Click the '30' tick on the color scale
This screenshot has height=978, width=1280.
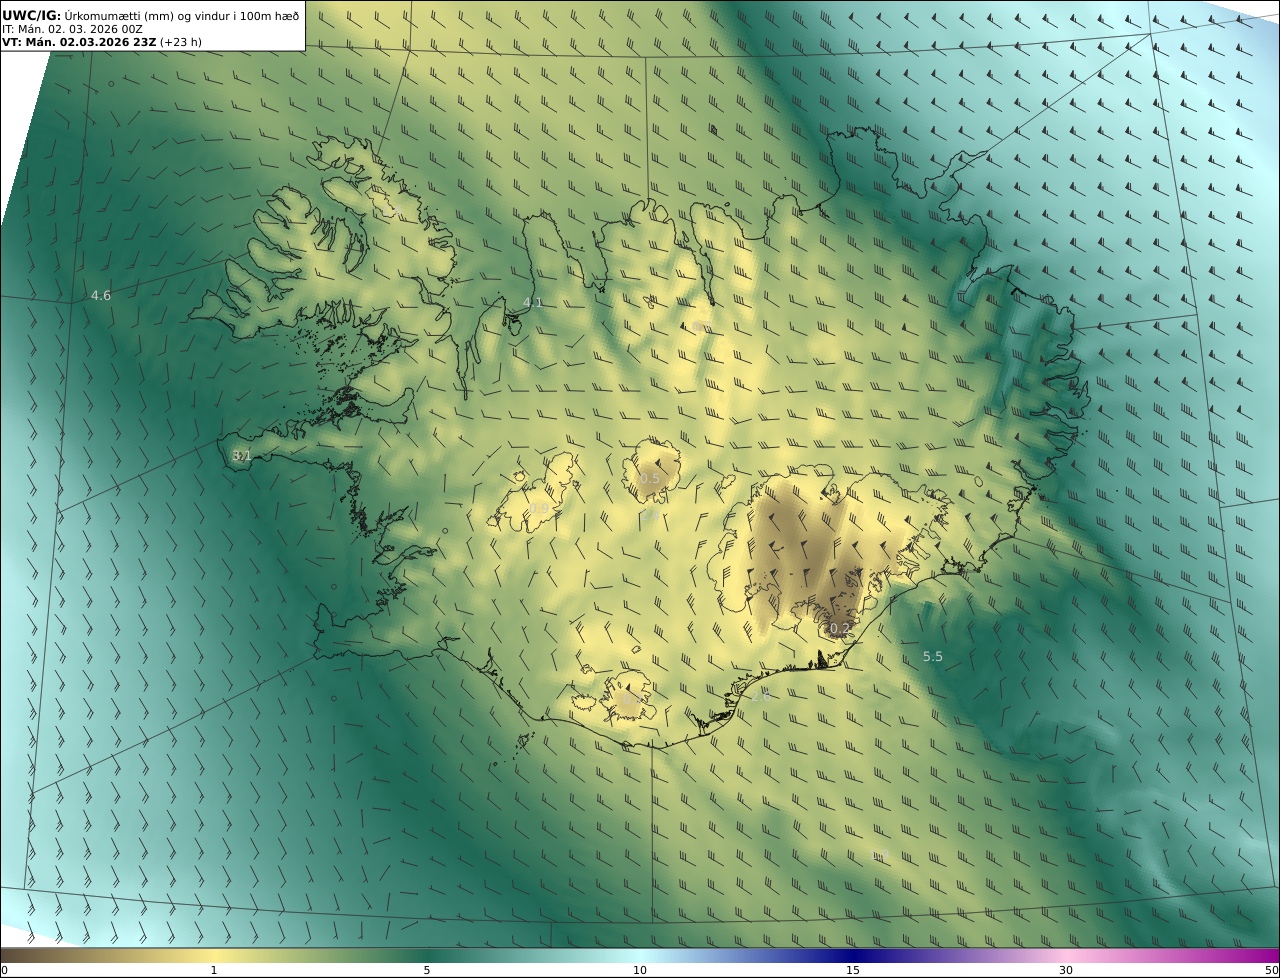click(x=1066, y=970)
